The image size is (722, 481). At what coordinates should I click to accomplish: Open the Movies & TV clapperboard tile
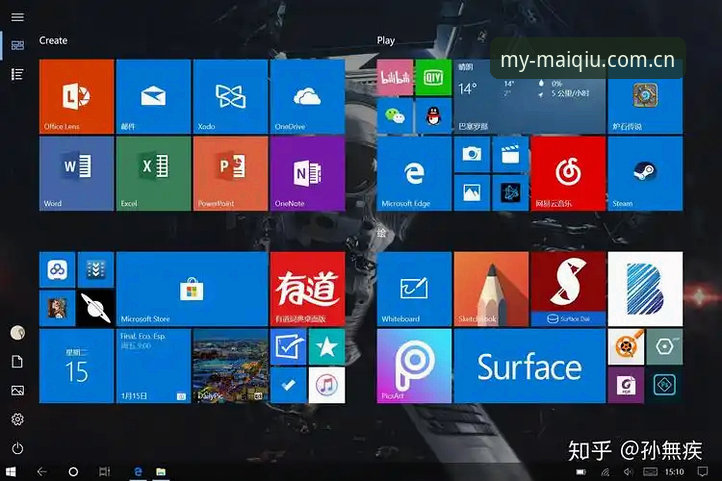point(510,154)
